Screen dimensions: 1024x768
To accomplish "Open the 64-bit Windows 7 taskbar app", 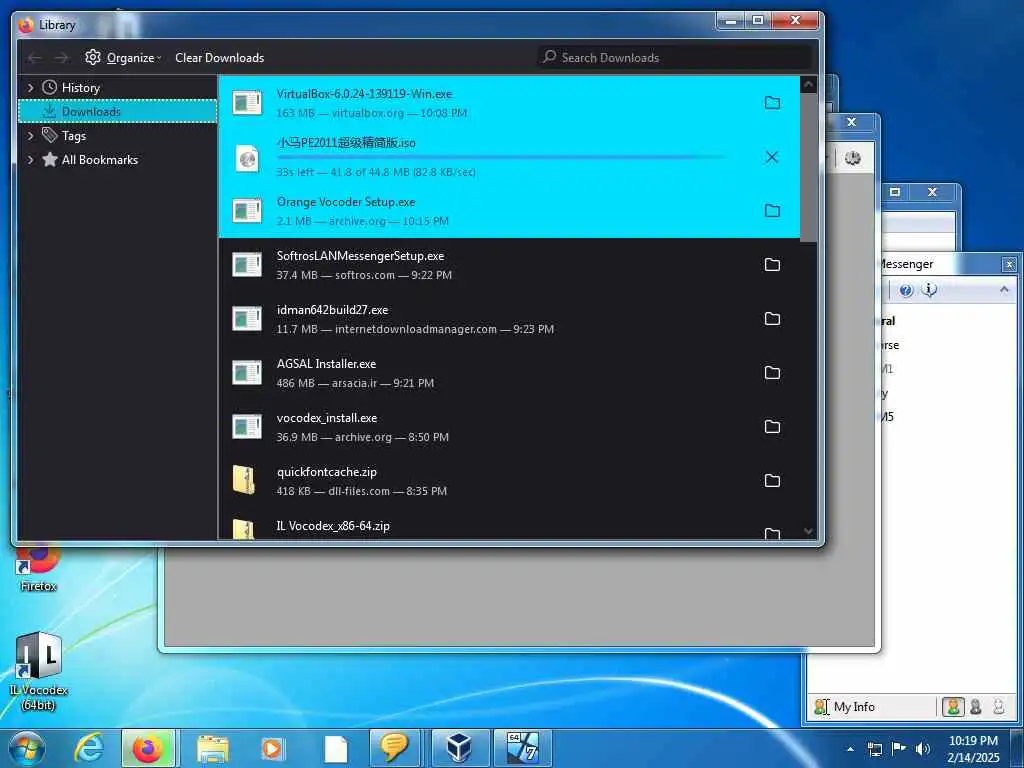I will click(x=522, y=748).
